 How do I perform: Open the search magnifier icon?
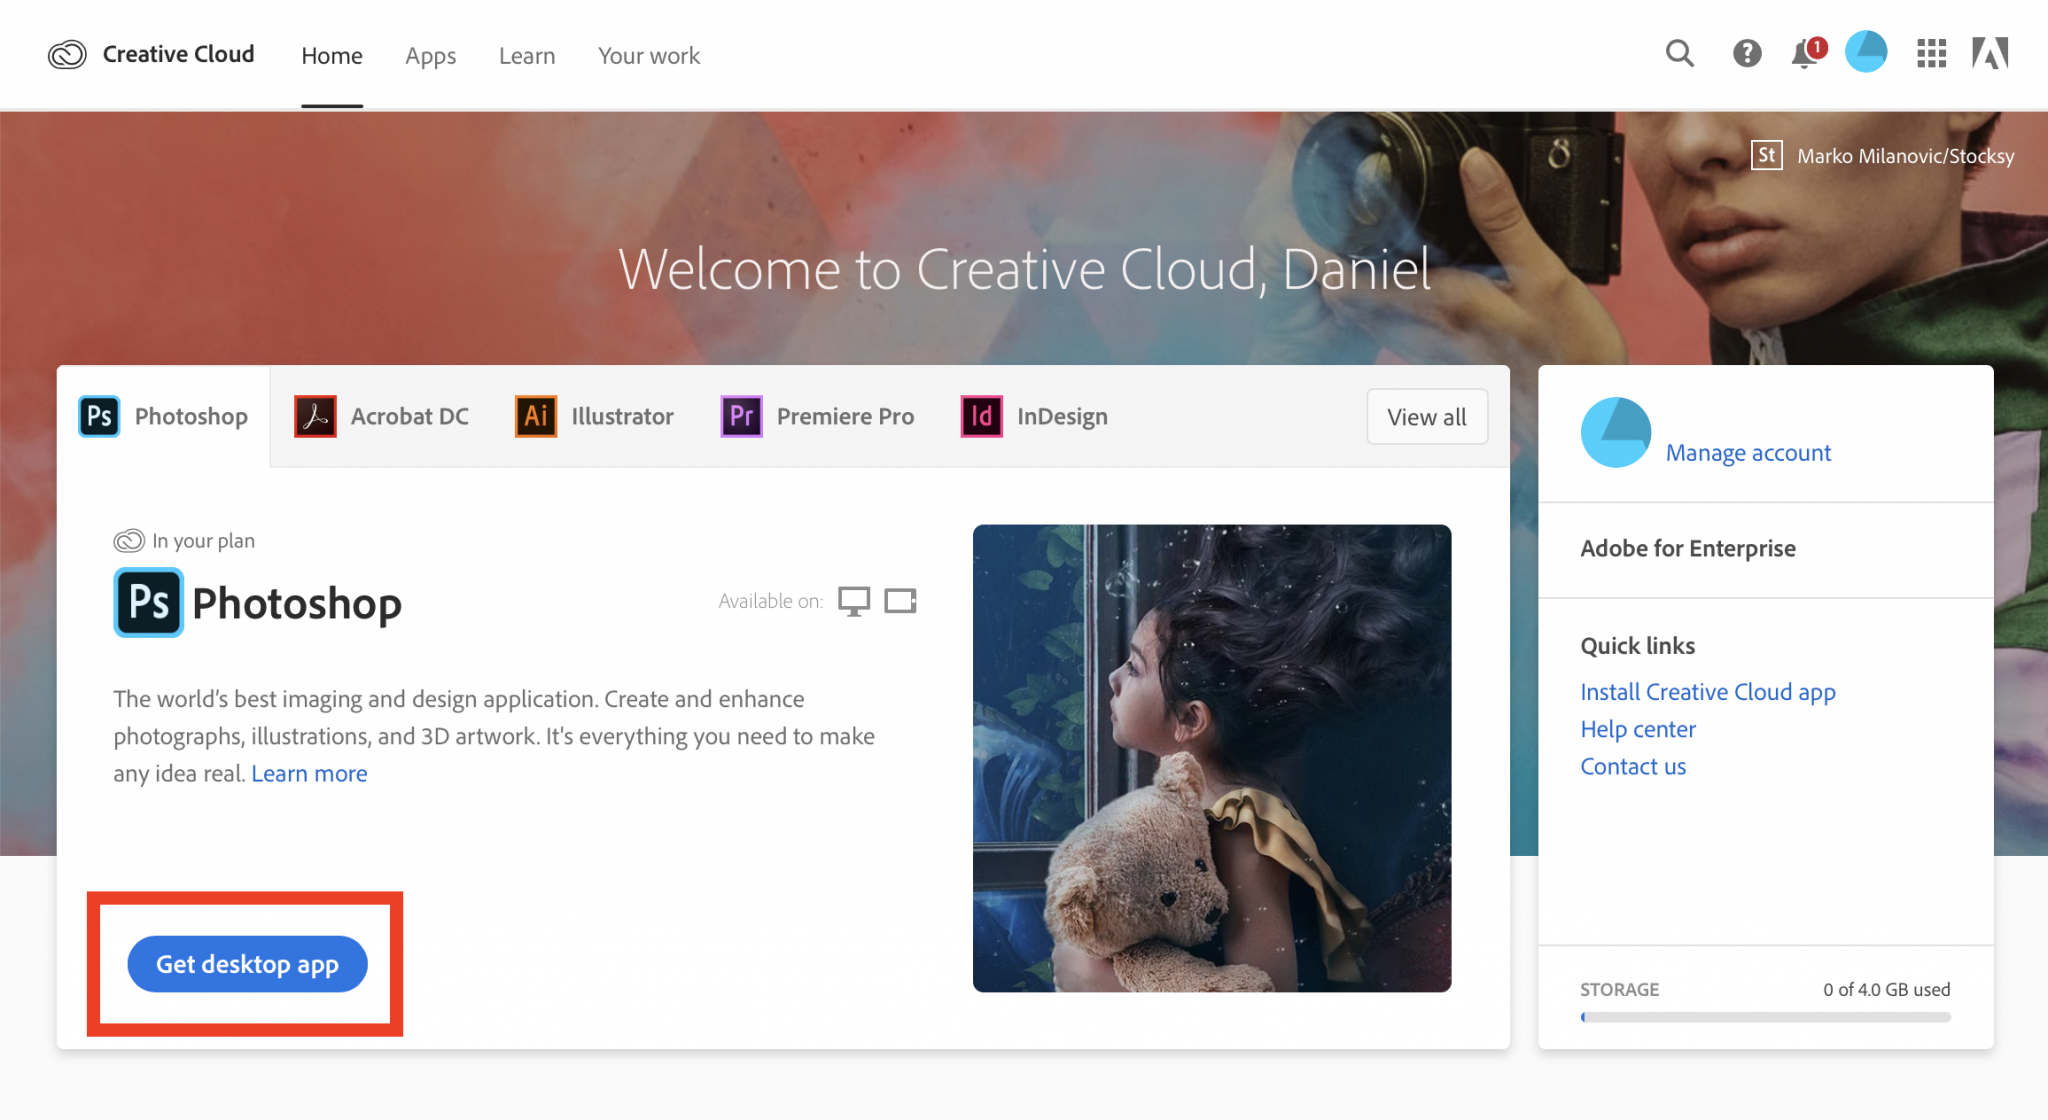(x=1680, y=53)
